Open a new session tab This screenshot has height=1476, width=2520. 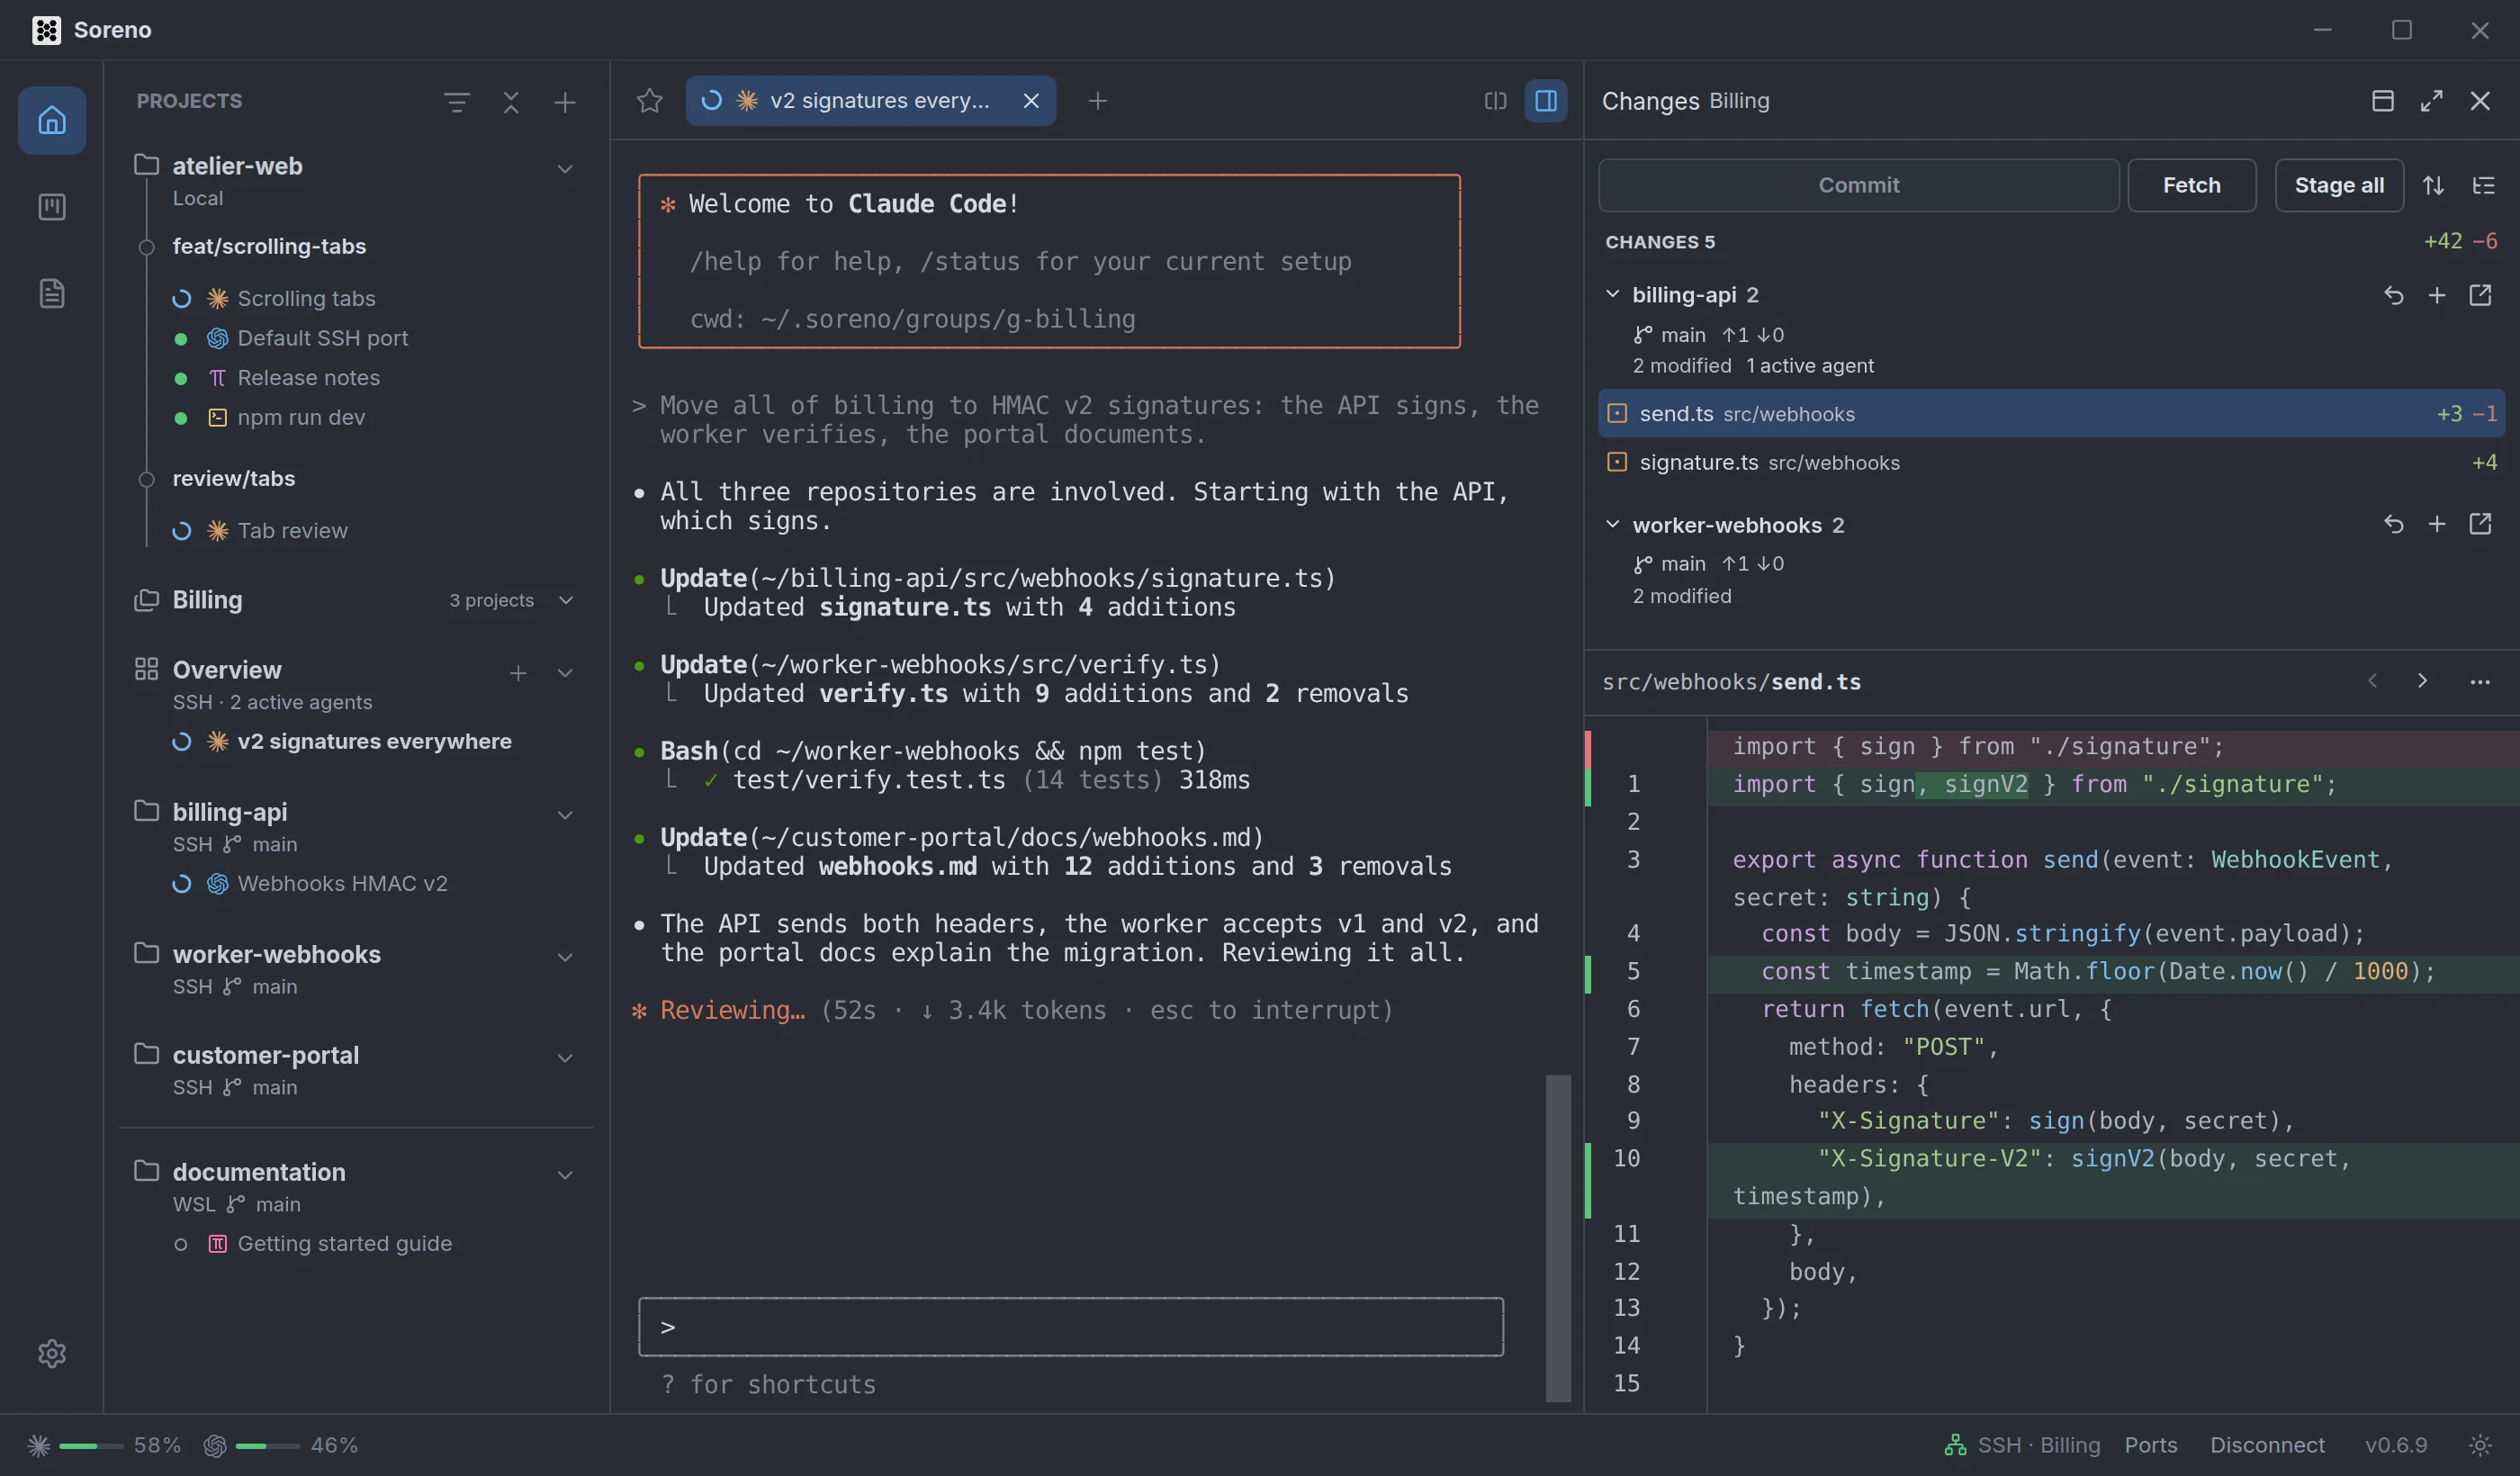[1097, 101]
